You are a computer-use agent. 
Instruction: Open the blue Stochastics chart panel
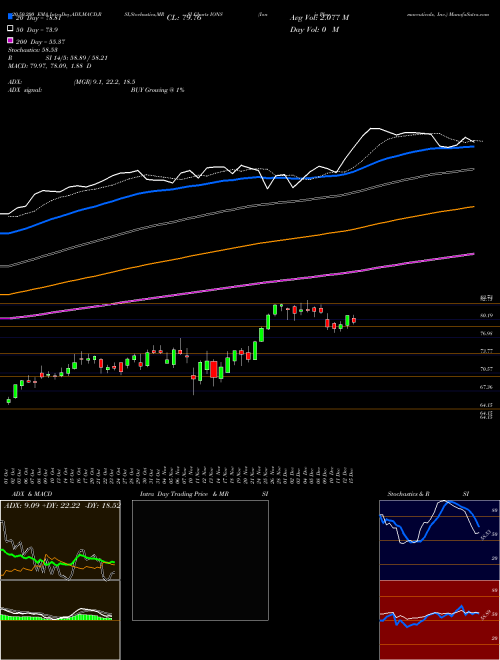click(439, 540)
